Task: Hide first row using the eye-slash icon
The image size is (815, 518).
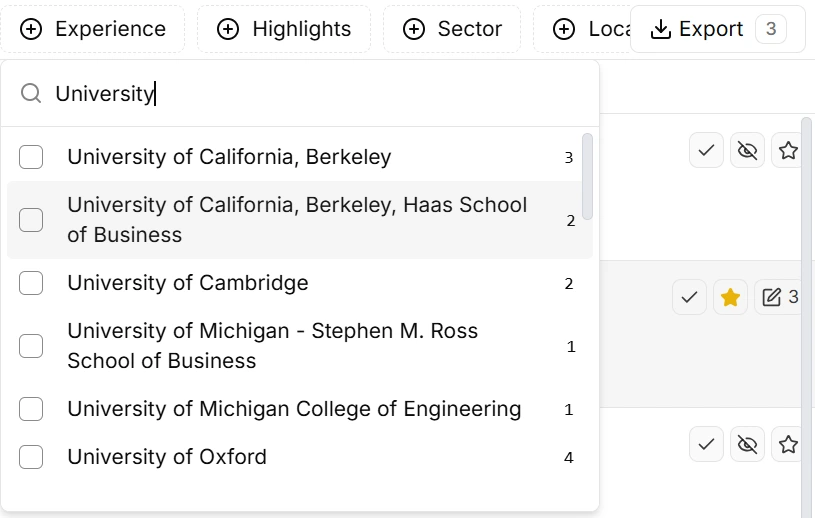Action: pos(747,150)
